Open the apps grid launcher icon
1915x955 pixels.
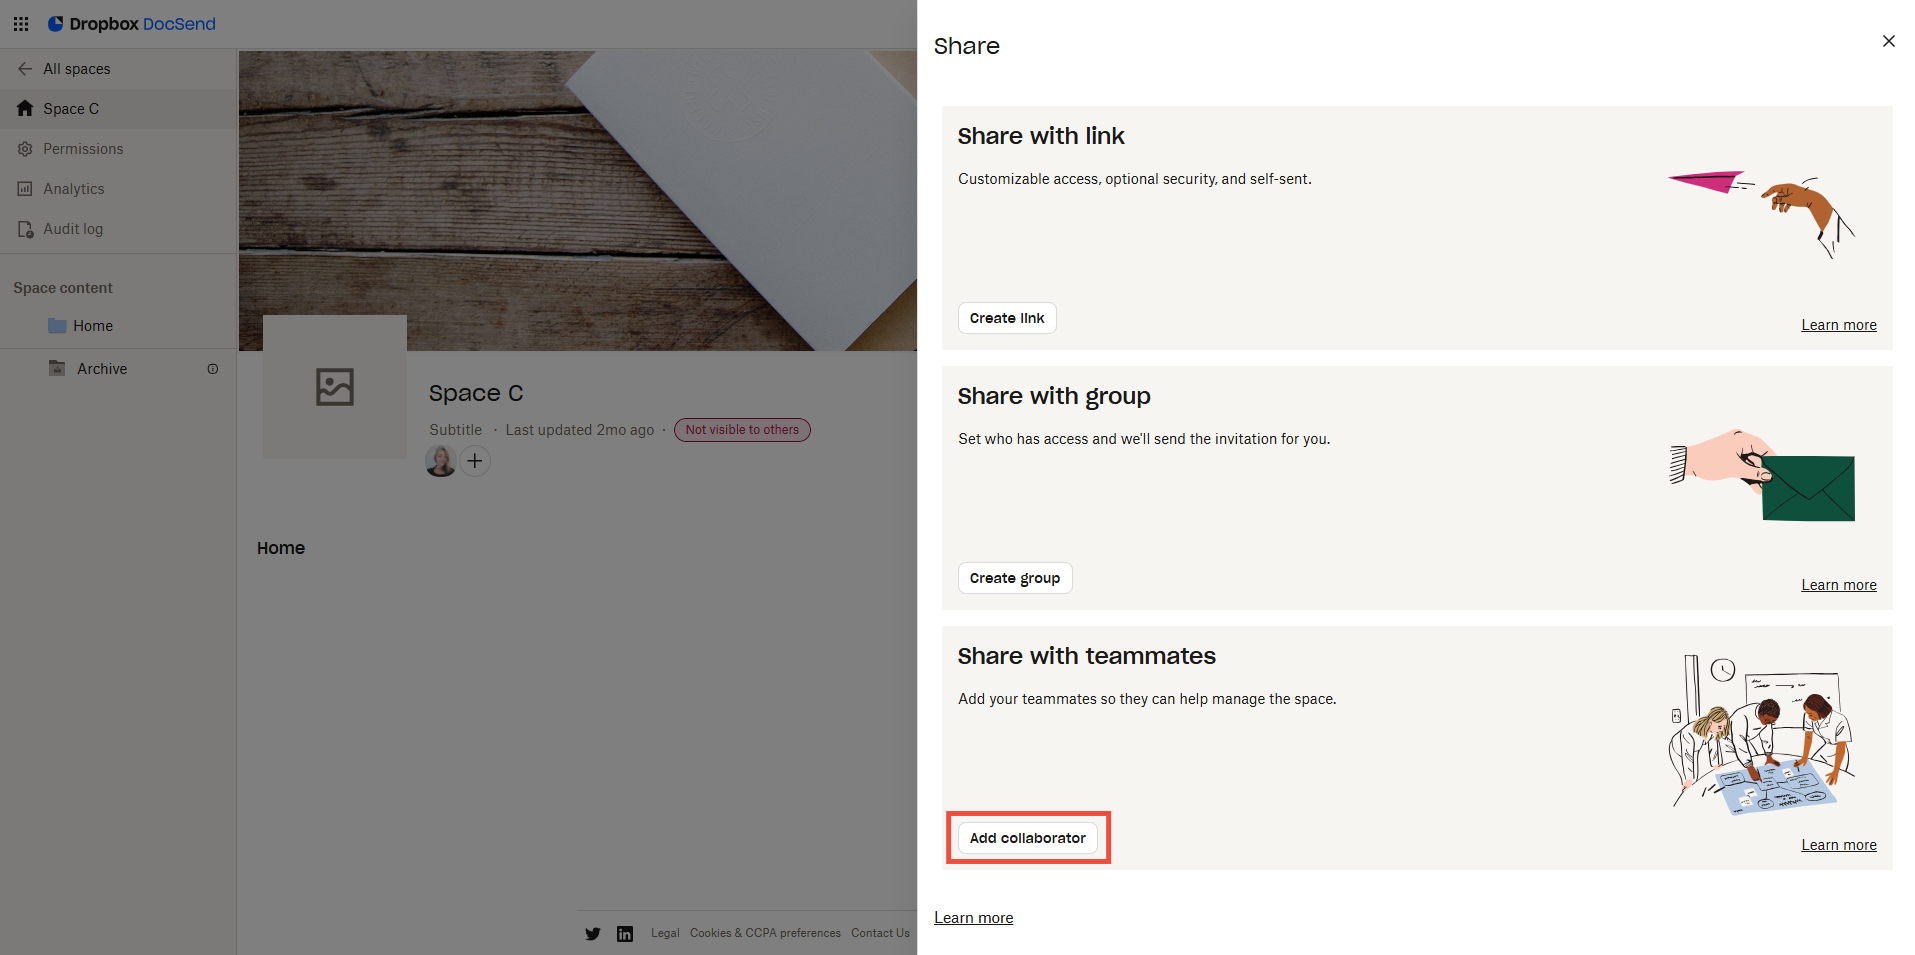click(21, 24)
